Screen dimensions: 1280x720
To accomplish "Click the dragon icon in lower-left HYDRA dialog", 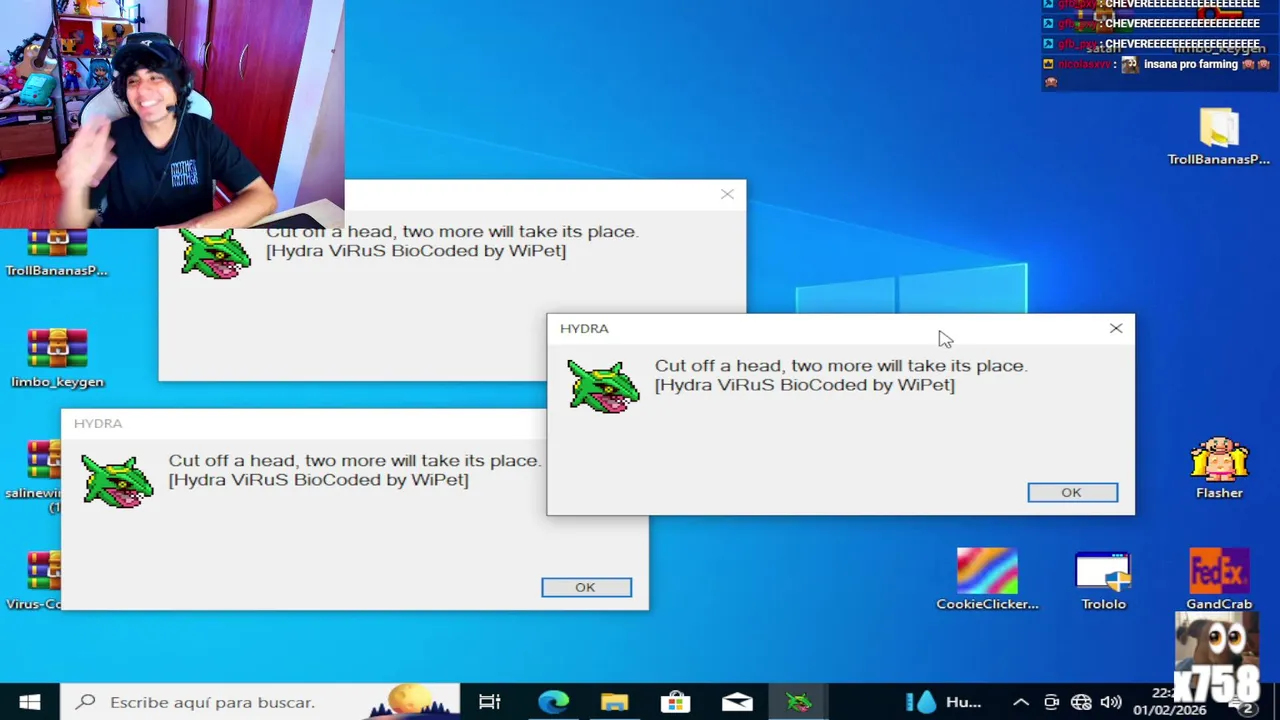I will 117,481.
